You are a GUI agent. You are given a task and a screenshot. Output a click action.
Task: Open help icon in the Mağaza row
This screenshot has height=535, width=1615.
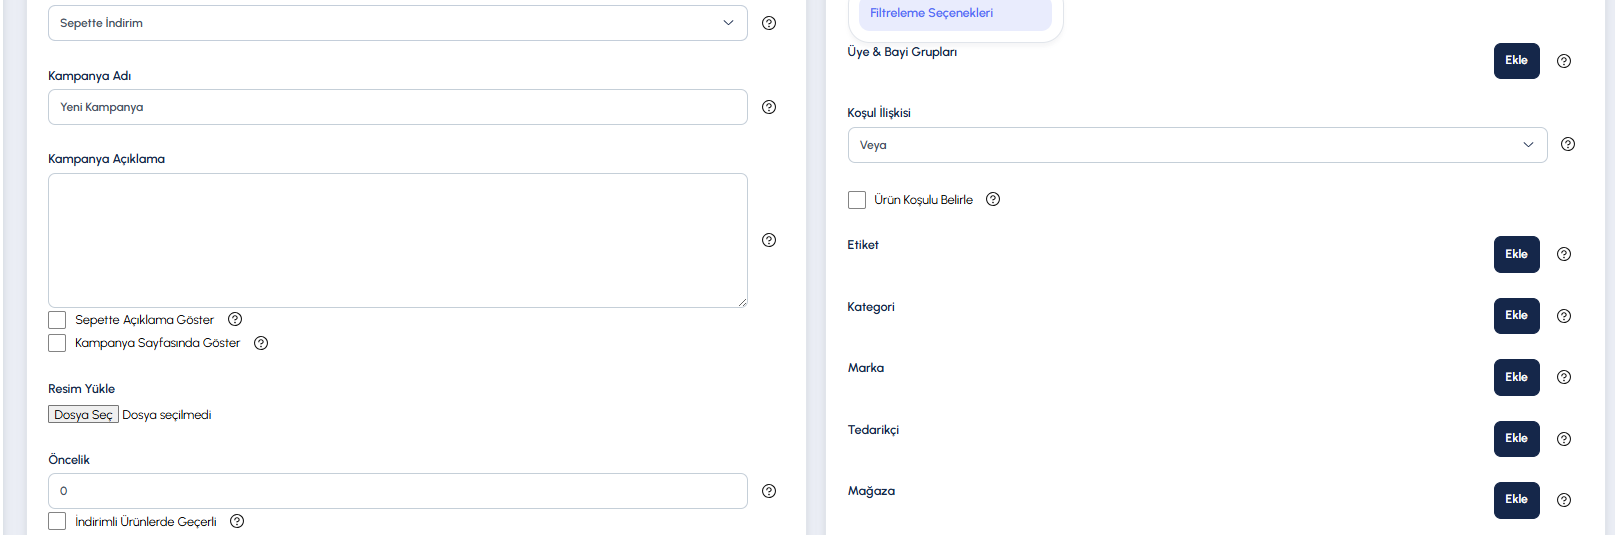[x=1564, y=500]
